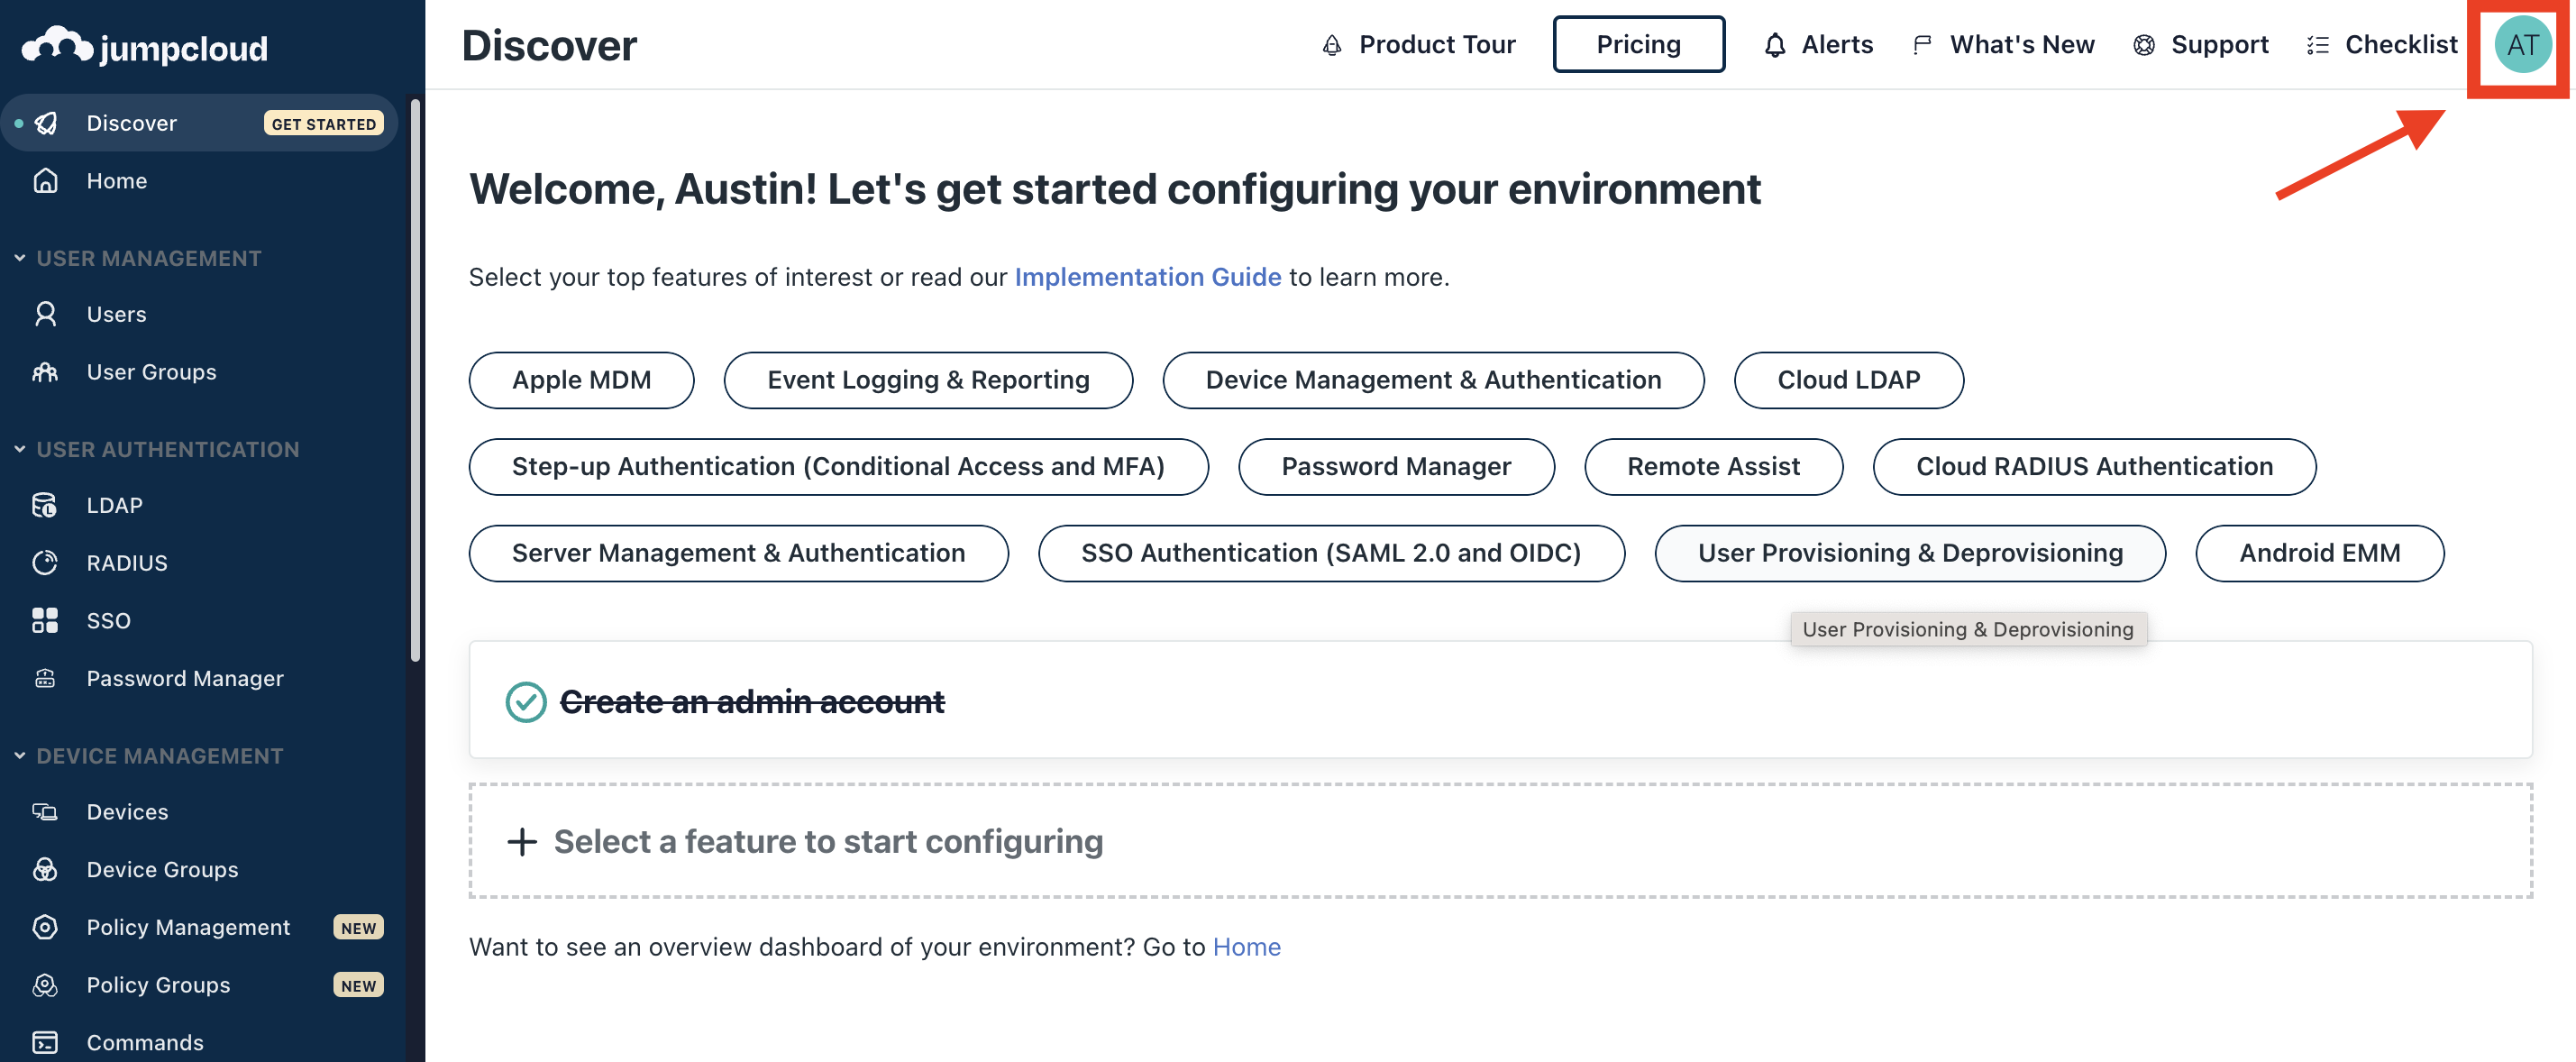Click the plus icon beside Select a feature
This screenshot has width=2576, height=1062.
(522, 842)
